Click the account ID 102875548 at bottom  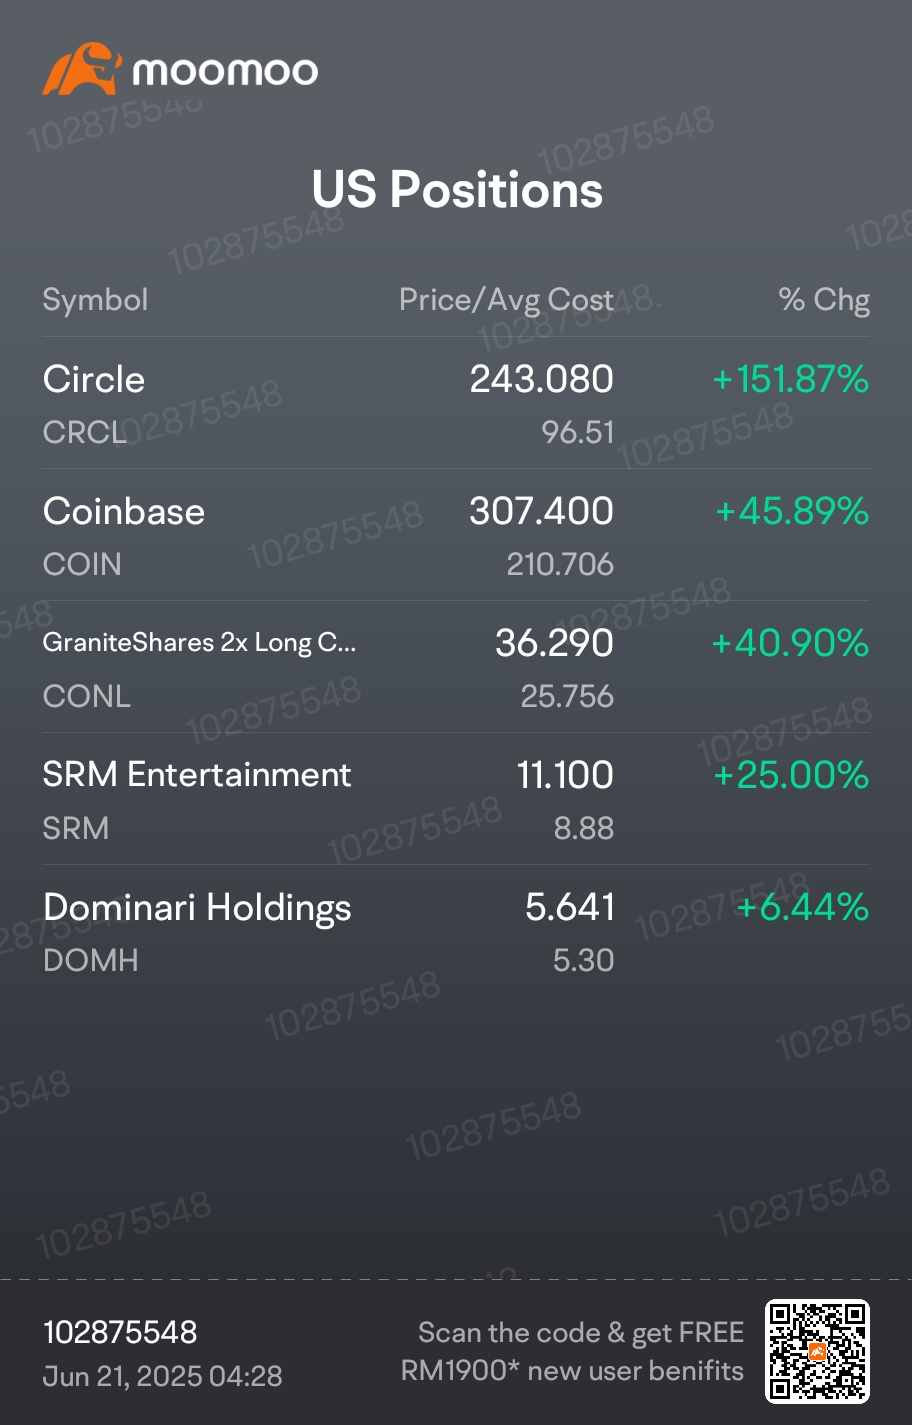pyautogui.click(x=120, y=1332)
